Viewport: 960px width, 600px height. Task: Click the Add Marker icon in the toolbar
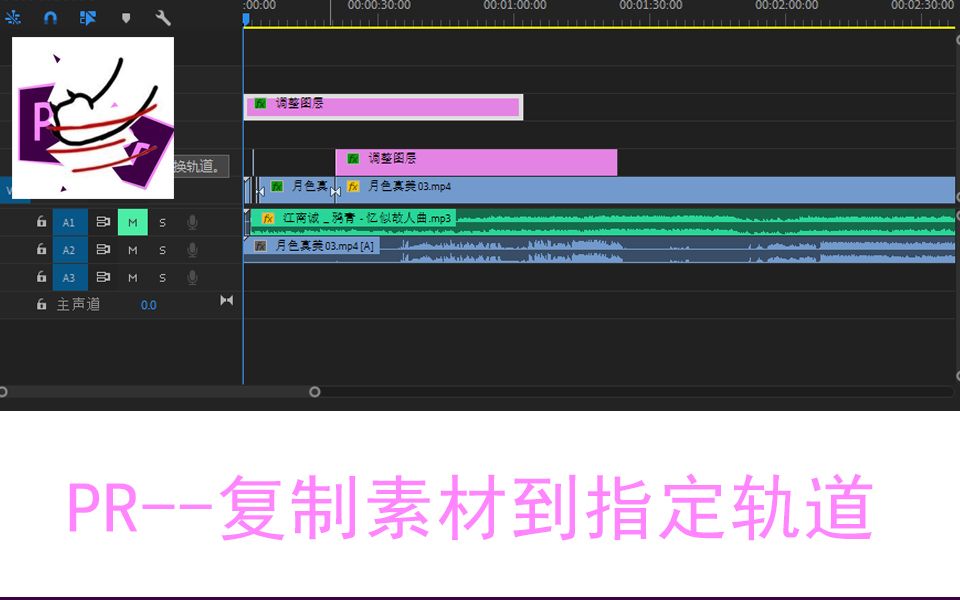point(125,17)
